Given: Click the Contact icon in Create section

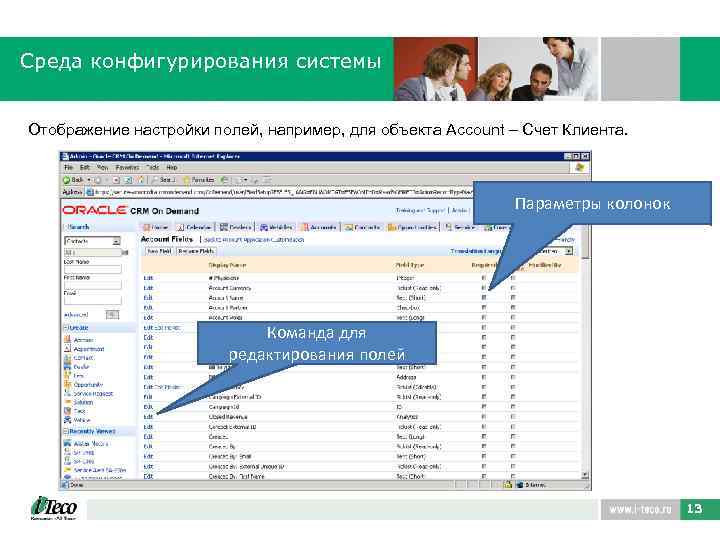Looking at the screenshot, I should click(68, 358).
